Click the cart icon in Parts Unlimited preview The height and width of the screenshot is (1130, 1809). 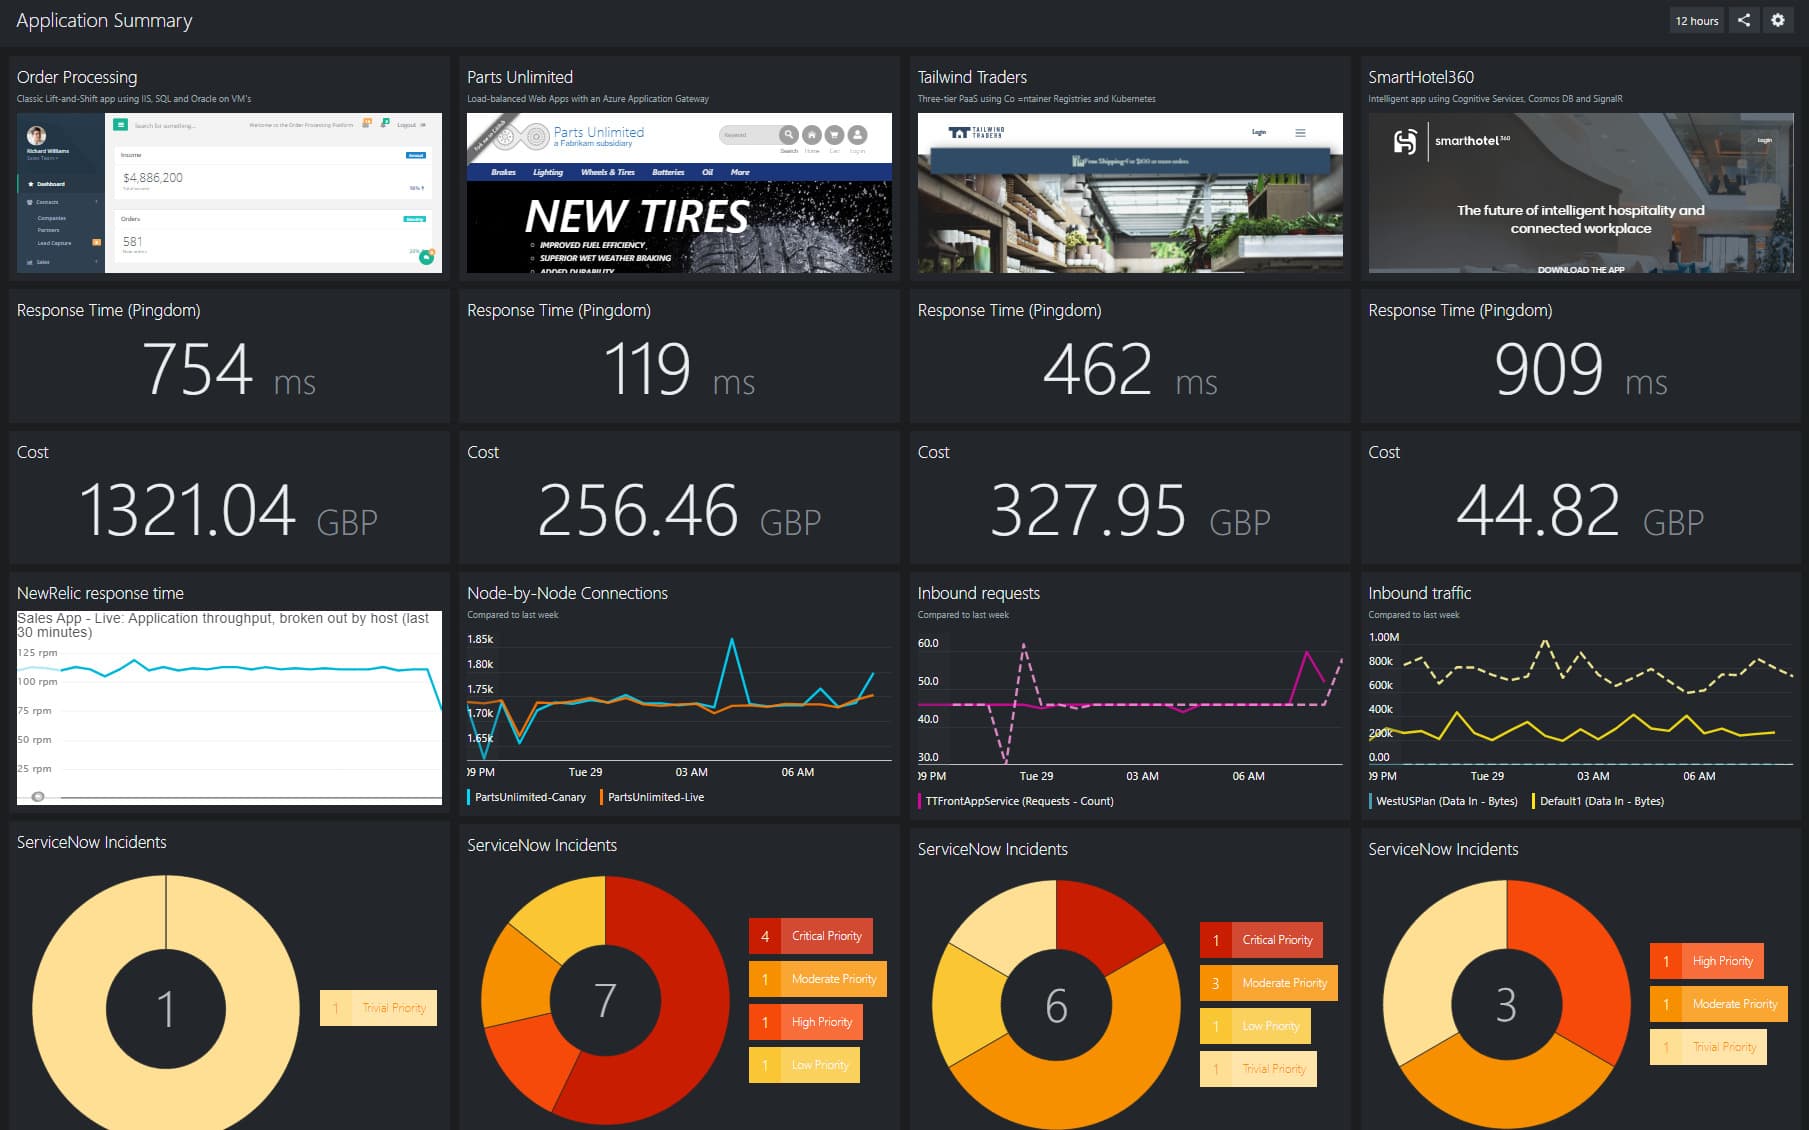click(x=834, y=134)
